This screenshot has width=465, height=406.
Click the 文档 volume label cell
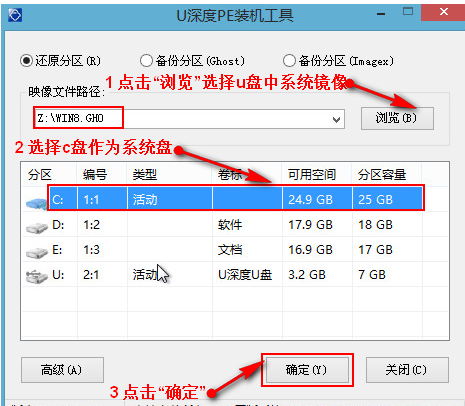click(230, 250)
